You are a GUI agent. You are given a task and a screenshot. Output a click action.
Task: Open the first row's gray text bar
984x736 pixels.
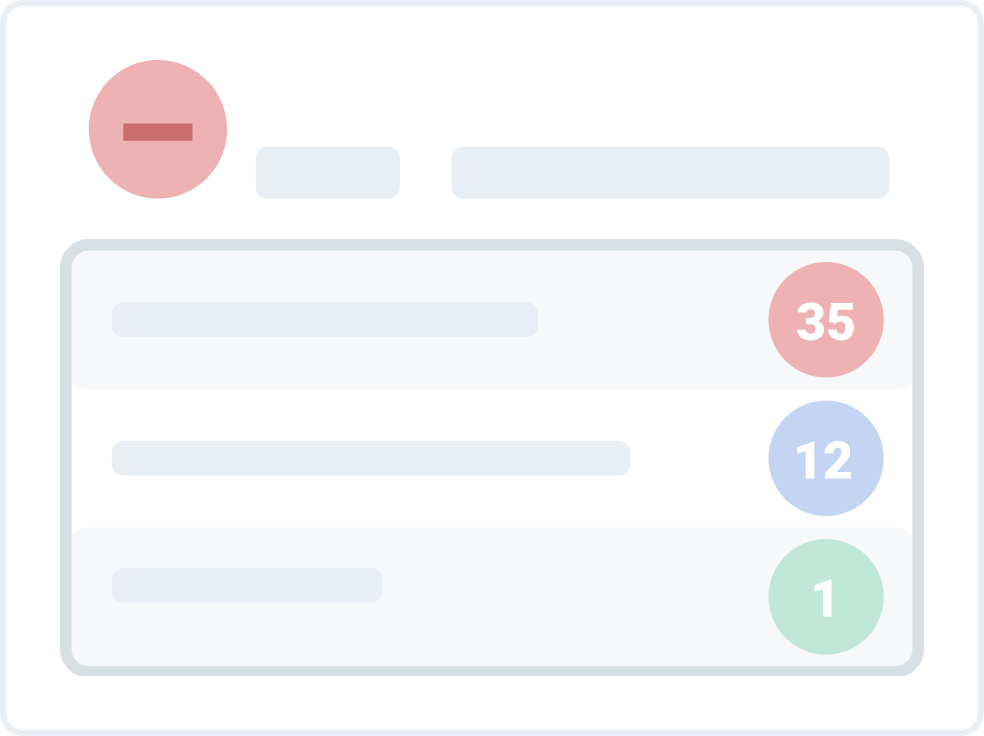[x=325, y=320]
